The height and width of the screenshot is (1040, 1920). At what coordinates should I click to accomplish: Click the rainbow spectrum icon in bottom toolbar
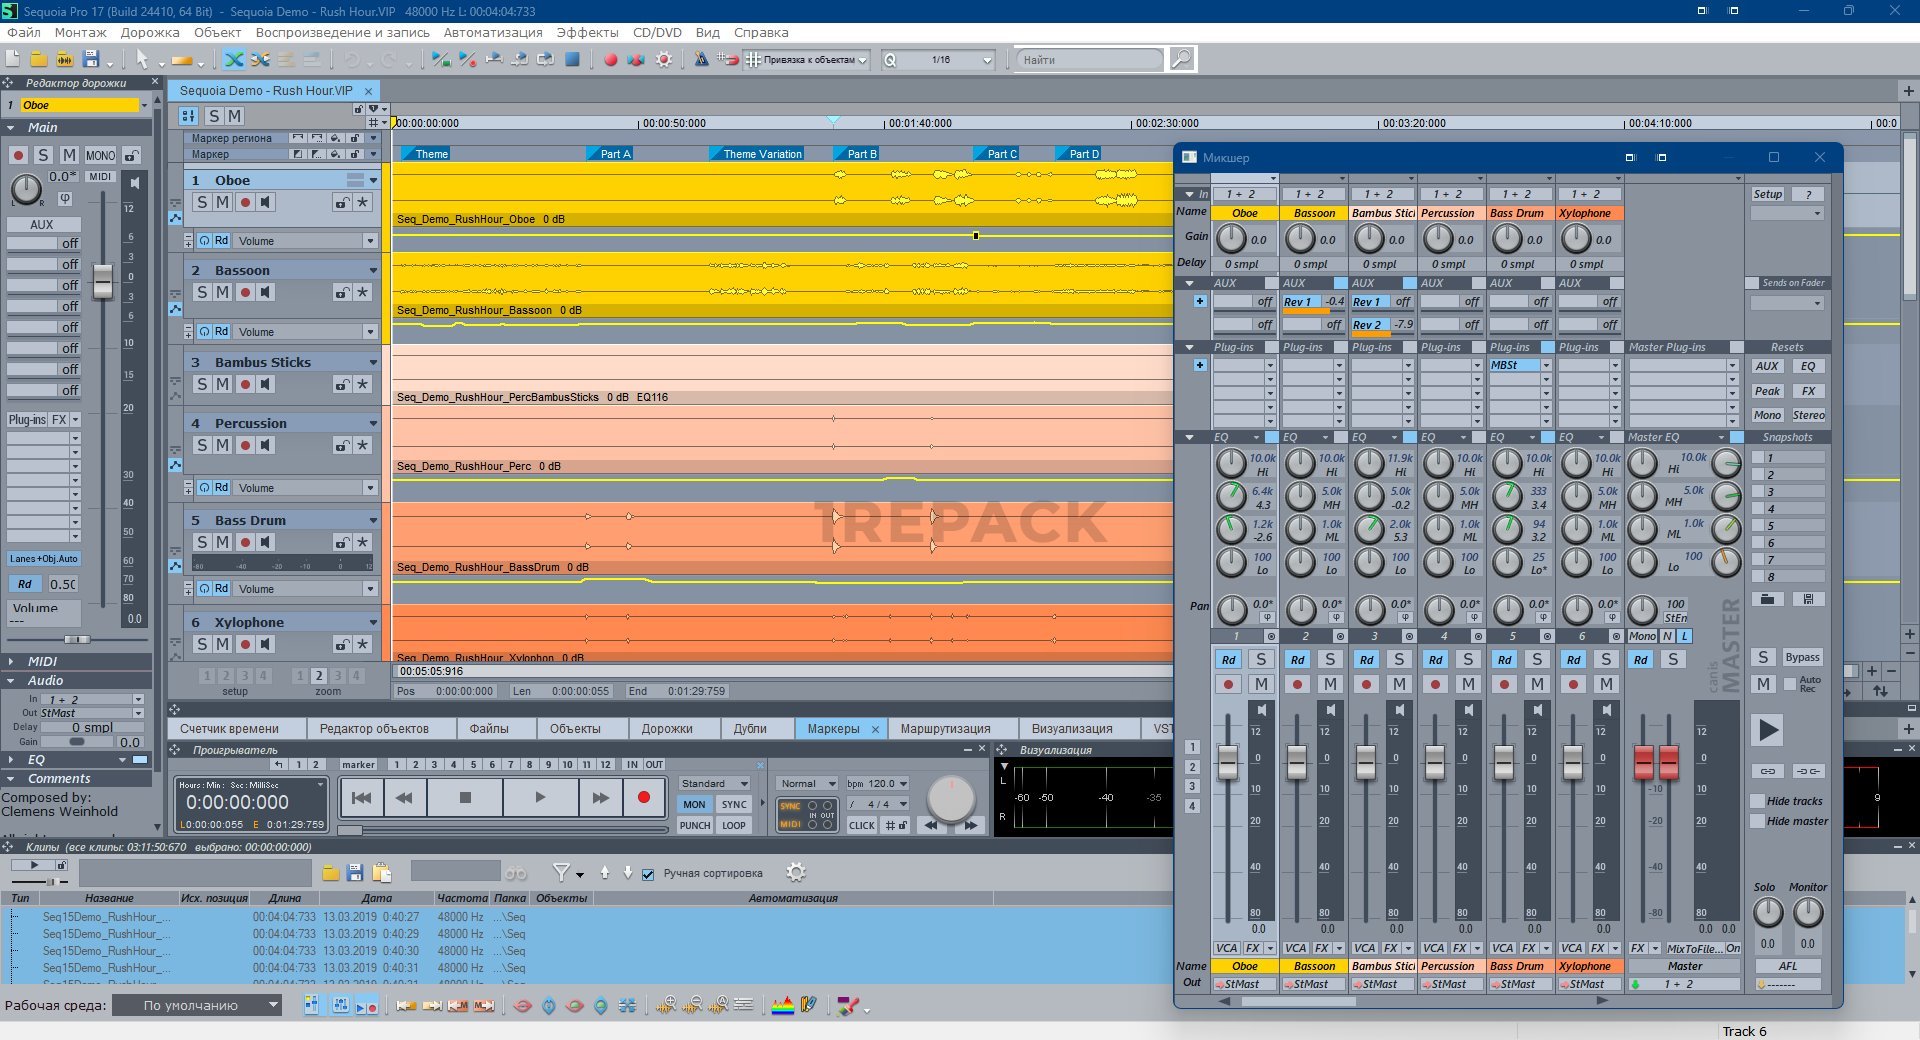click(782, 1006)
